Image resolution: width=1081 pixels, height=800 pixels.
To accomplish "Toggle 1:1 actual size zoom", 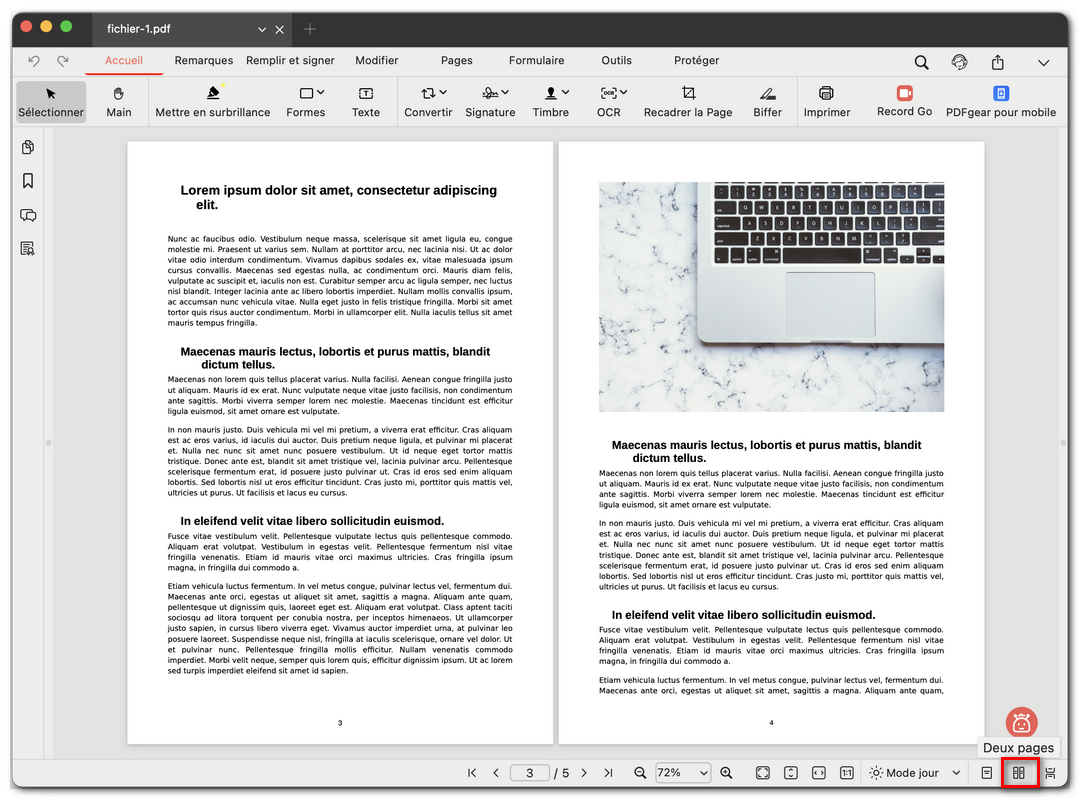I will pyautogui.click(x=847, y=772).
